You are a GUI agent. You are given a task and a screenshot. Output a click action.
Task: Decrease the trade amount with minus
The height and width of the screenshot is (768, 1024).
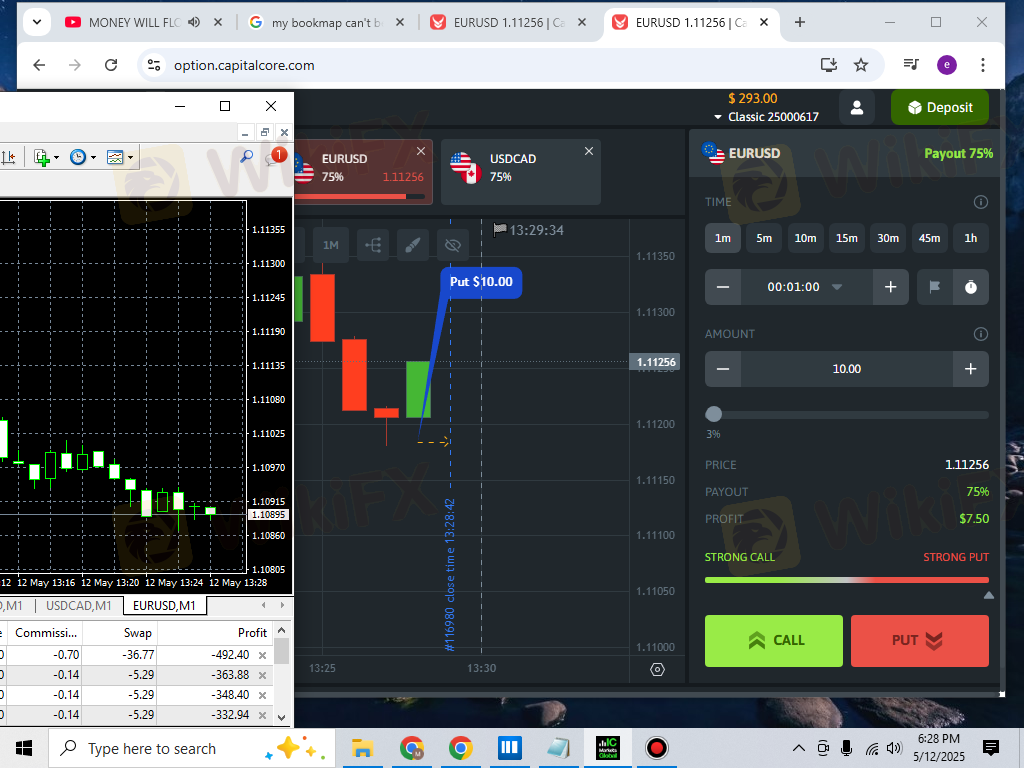tap(723, 369)
